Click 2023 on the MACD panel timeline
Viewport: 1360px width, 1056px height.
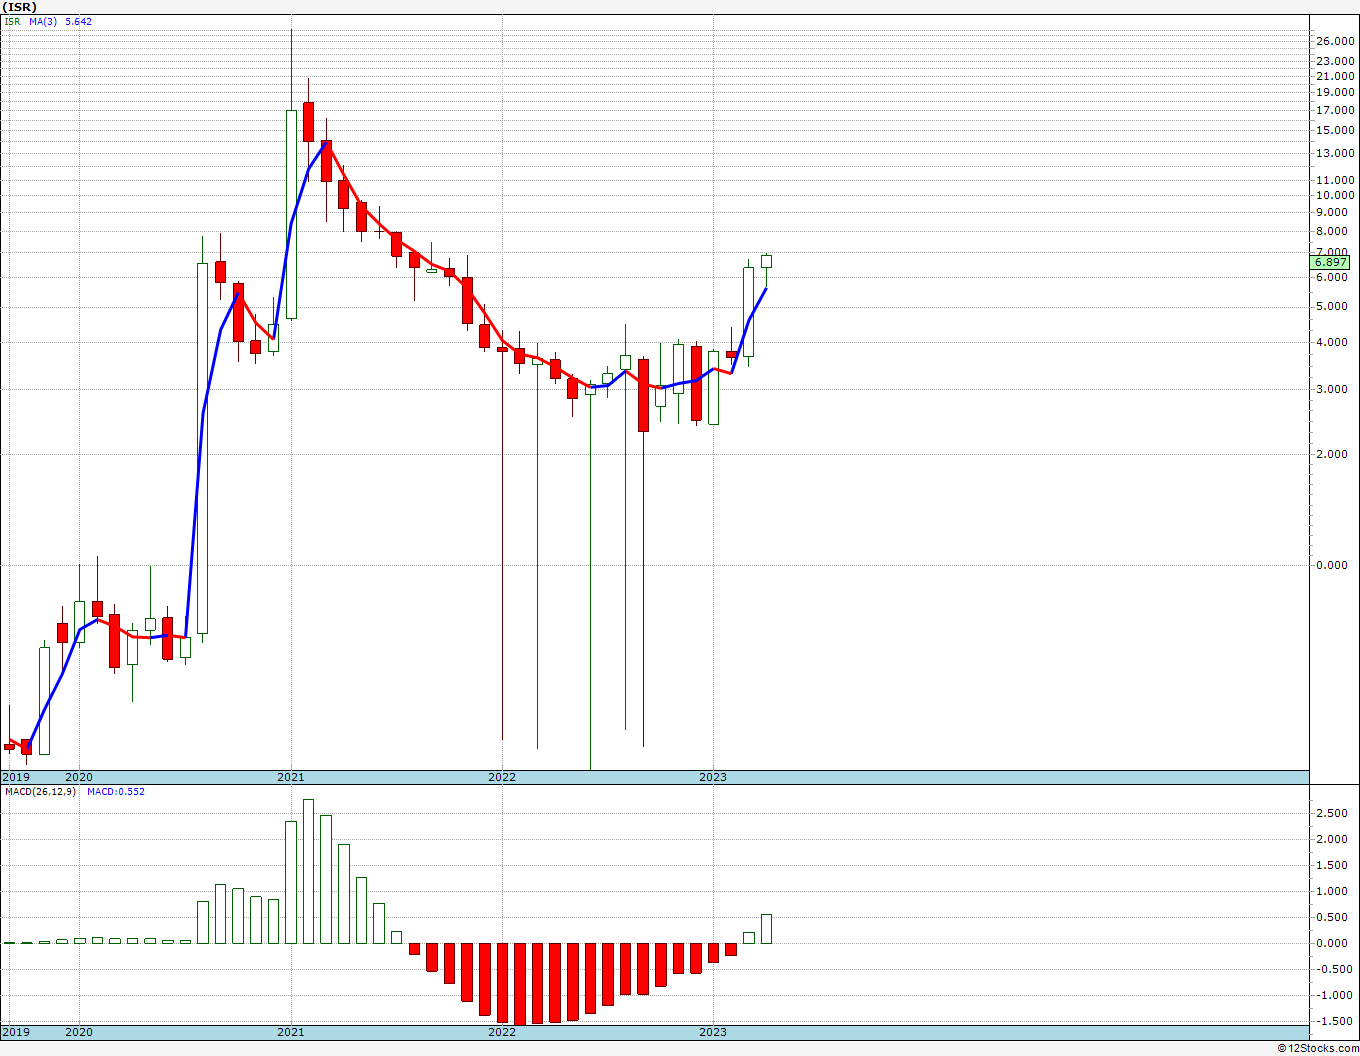[713, 1032]
